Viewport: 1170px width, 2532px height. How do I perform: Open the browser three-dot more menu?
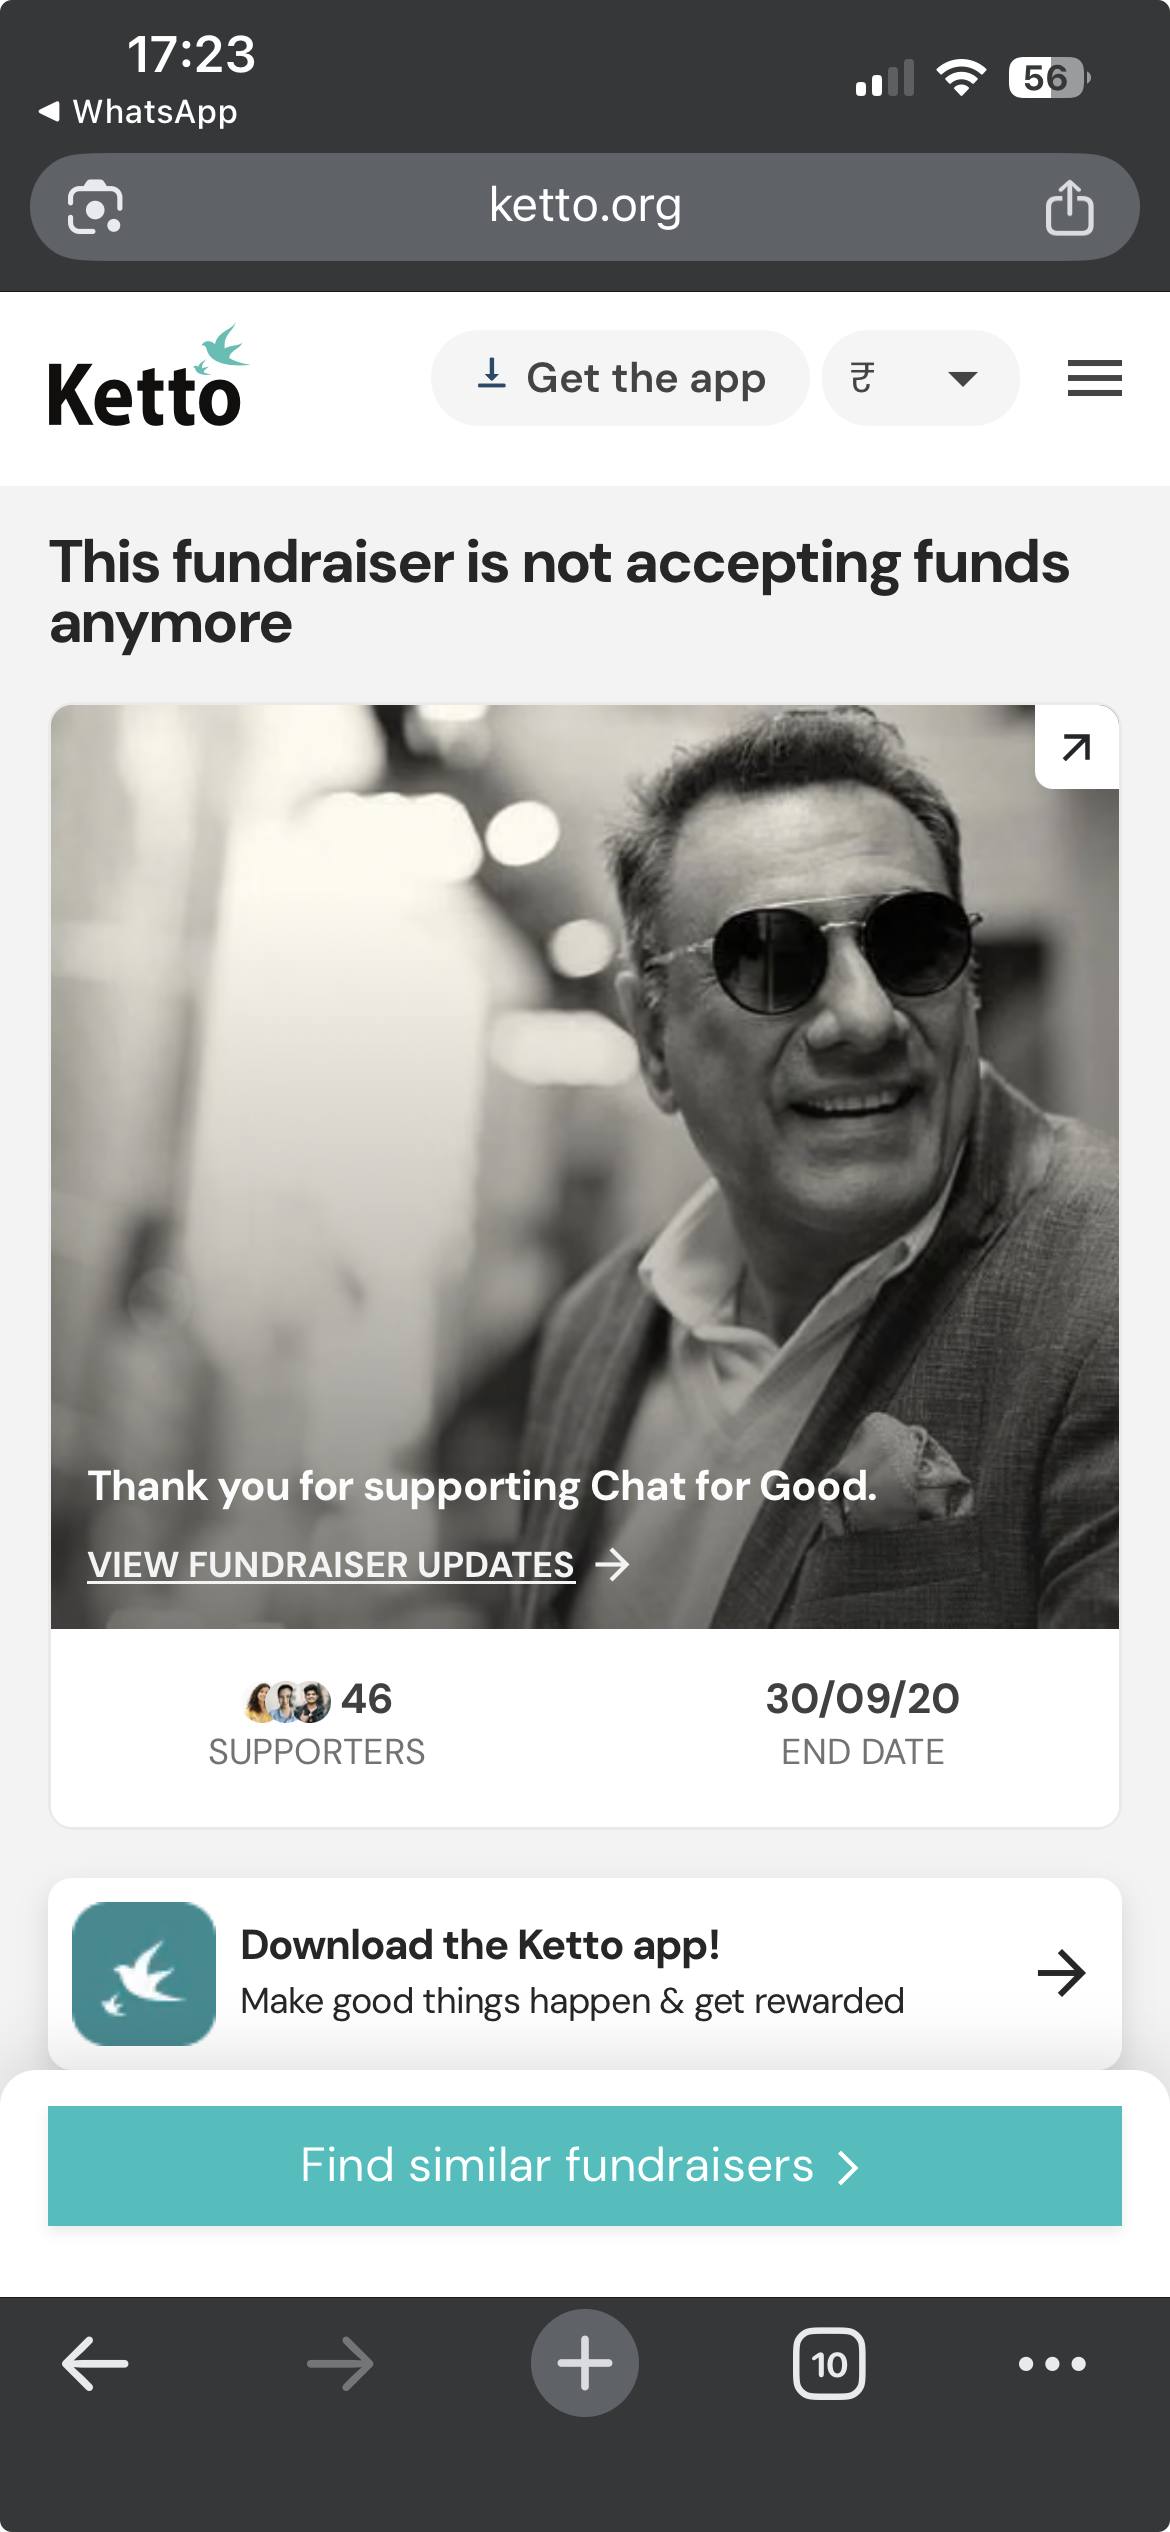1052,2363
